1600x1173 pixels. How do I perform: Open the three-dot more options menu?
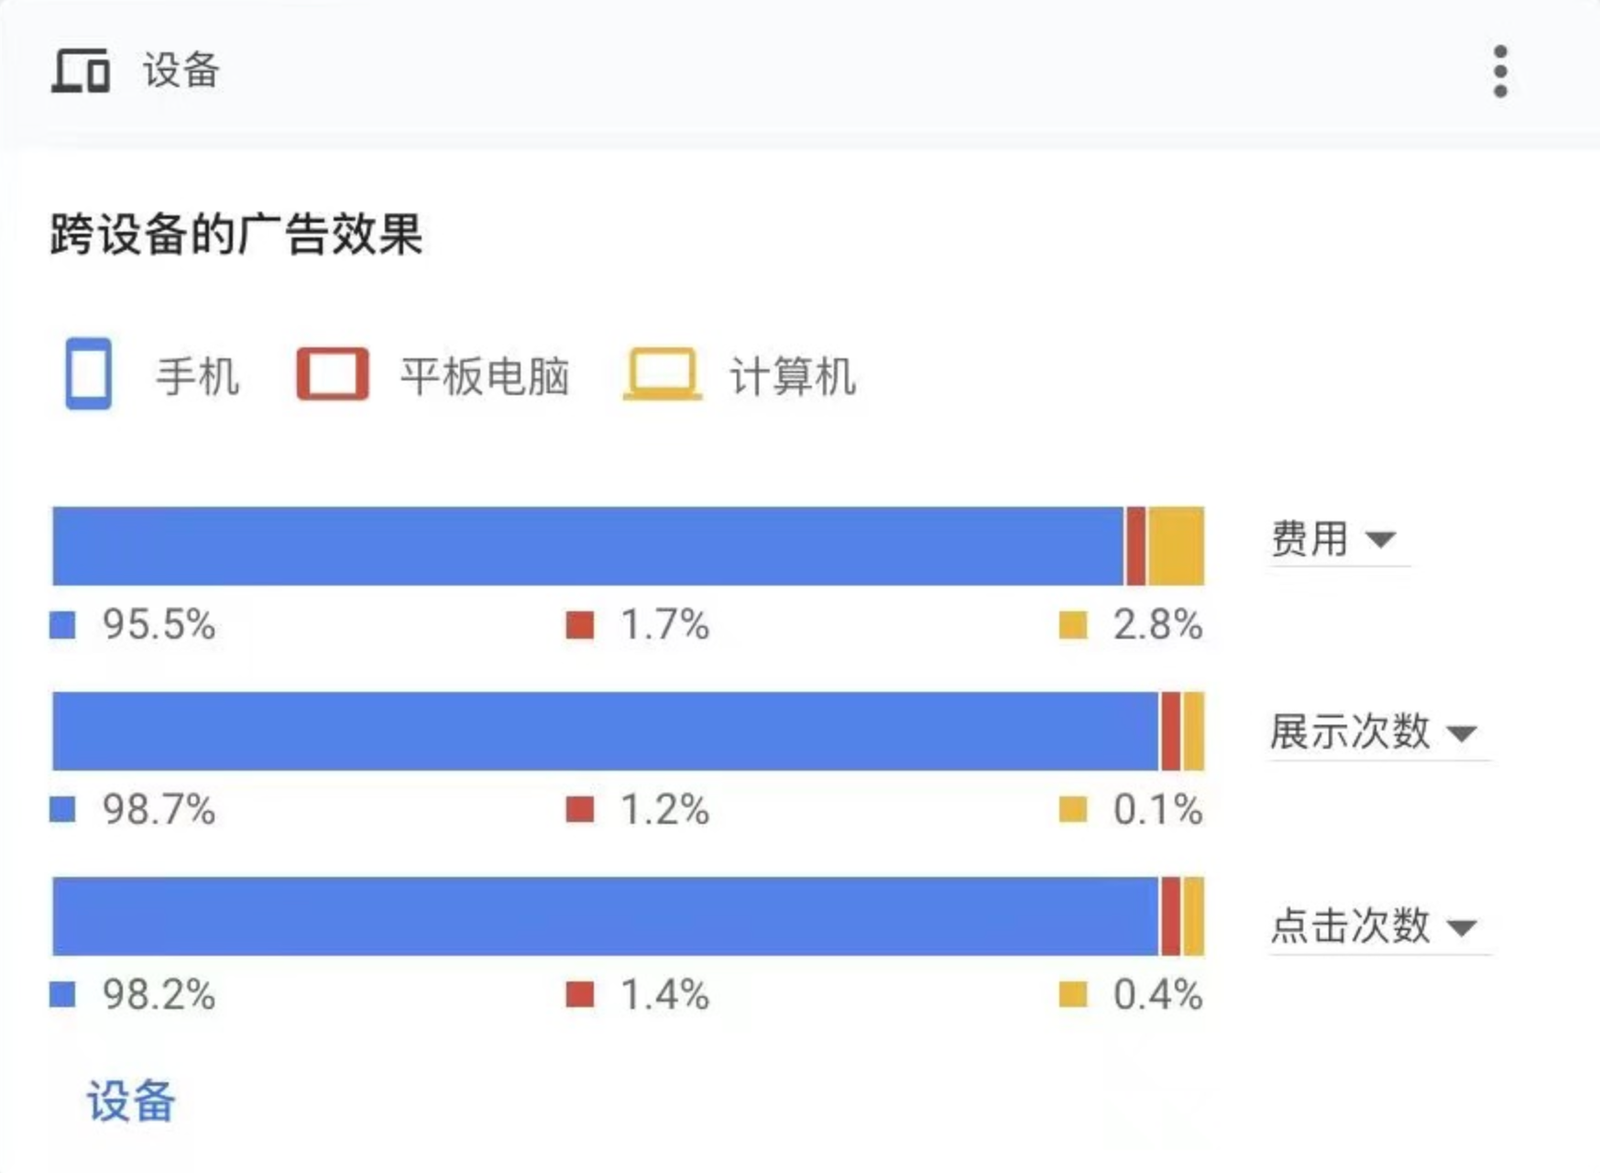point(1500,71)
